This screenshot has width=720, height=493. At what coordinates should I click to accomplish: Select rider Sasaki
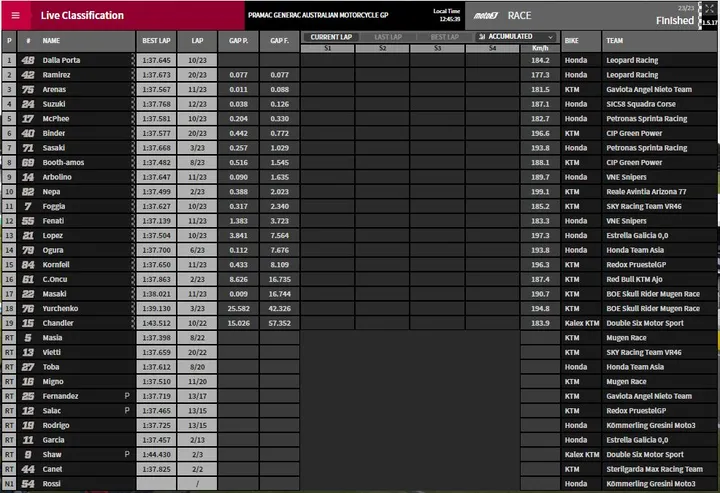(x=54, y=148)
